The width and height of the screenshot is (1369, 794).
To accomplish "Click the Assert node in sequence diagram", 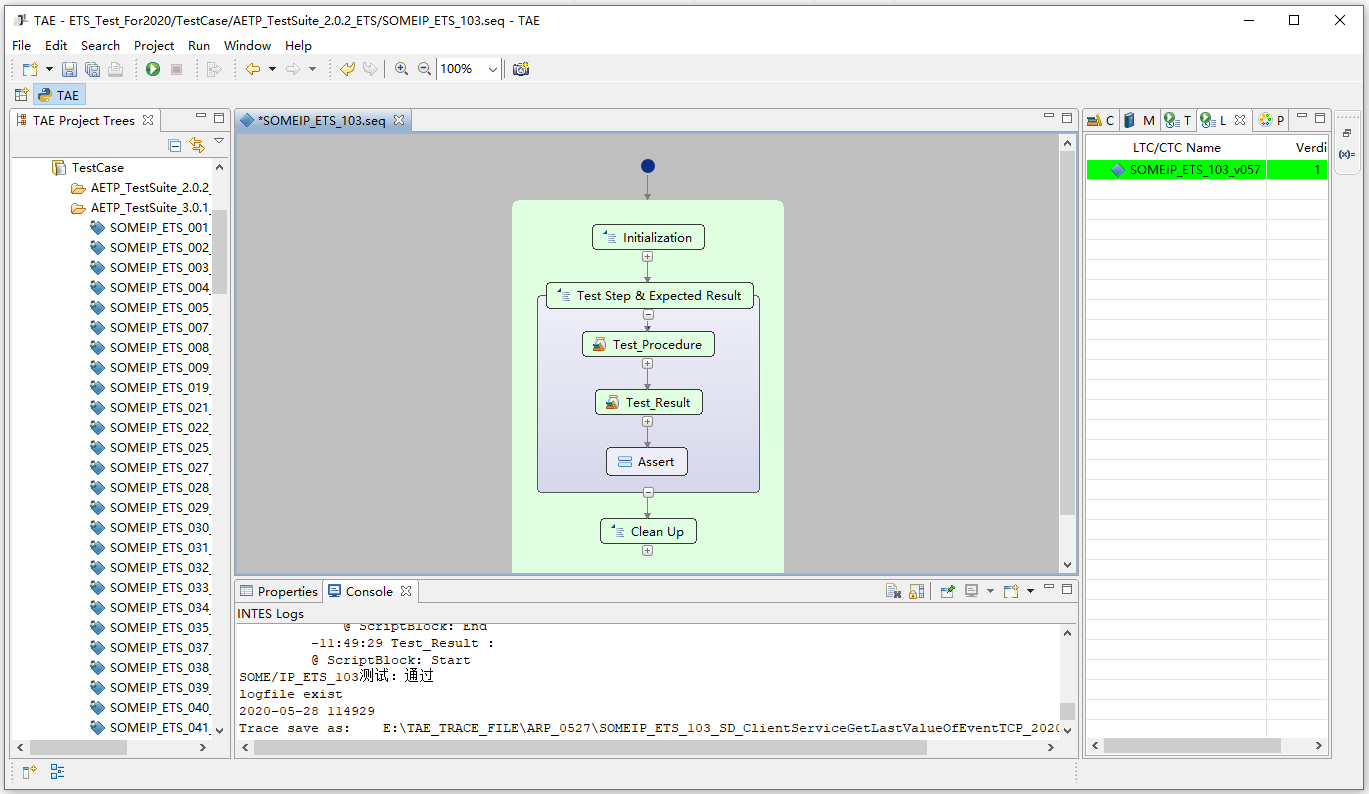I will pyautogui.click(x=647, y=461).
